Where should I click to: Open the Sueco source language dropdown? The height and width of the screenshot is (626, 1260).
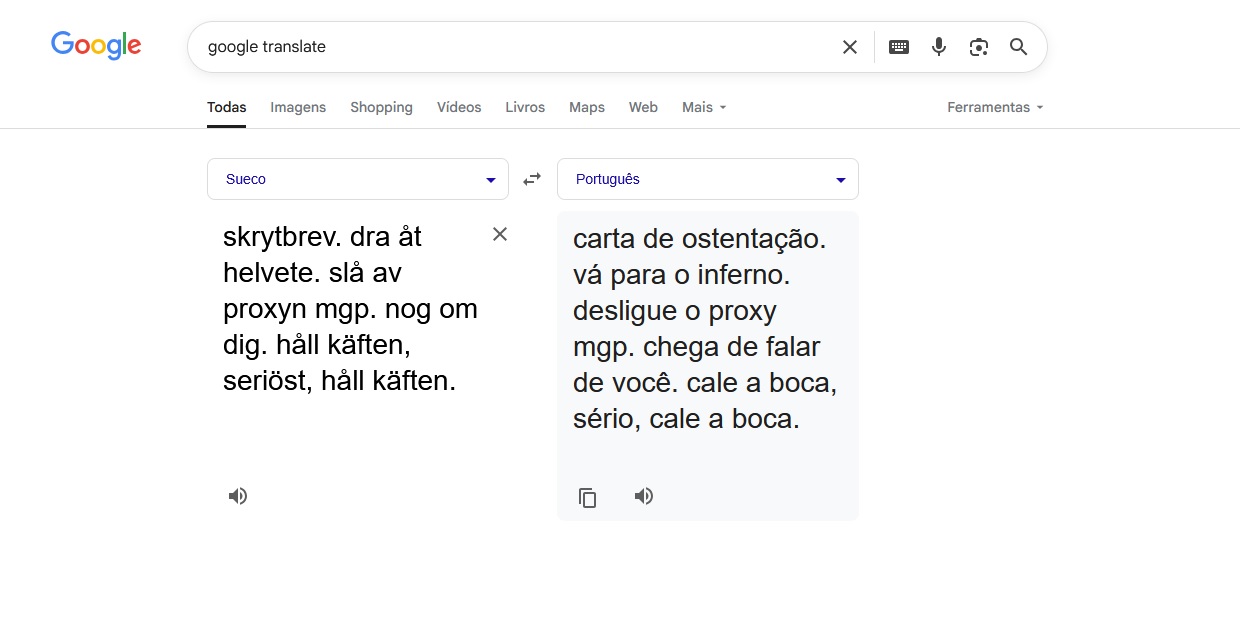(x=358, y=179)
